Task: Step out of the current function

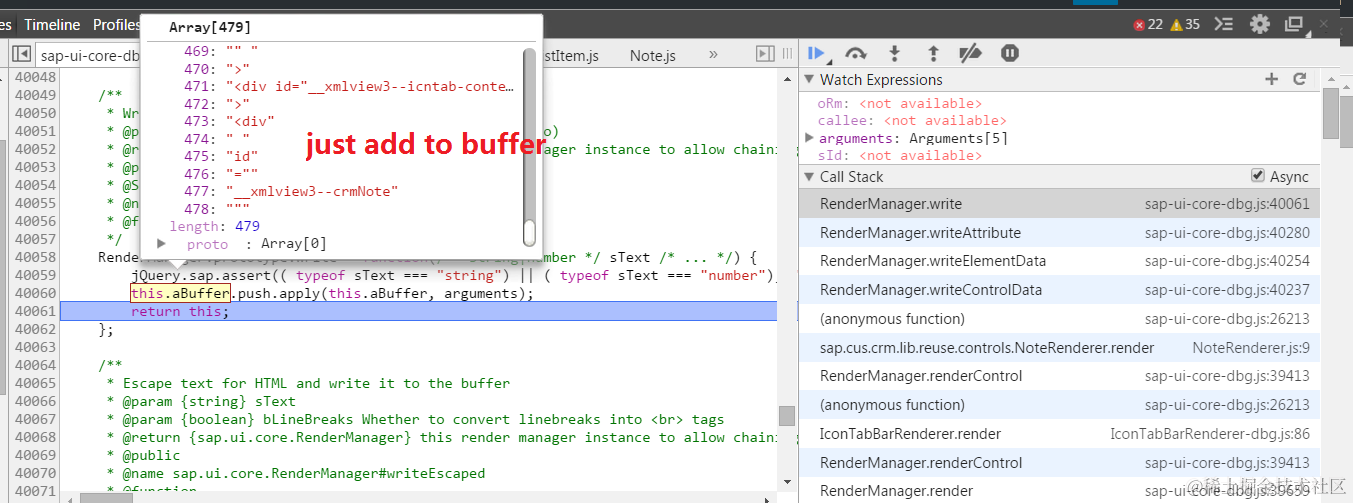Action: tap(932, 54)
